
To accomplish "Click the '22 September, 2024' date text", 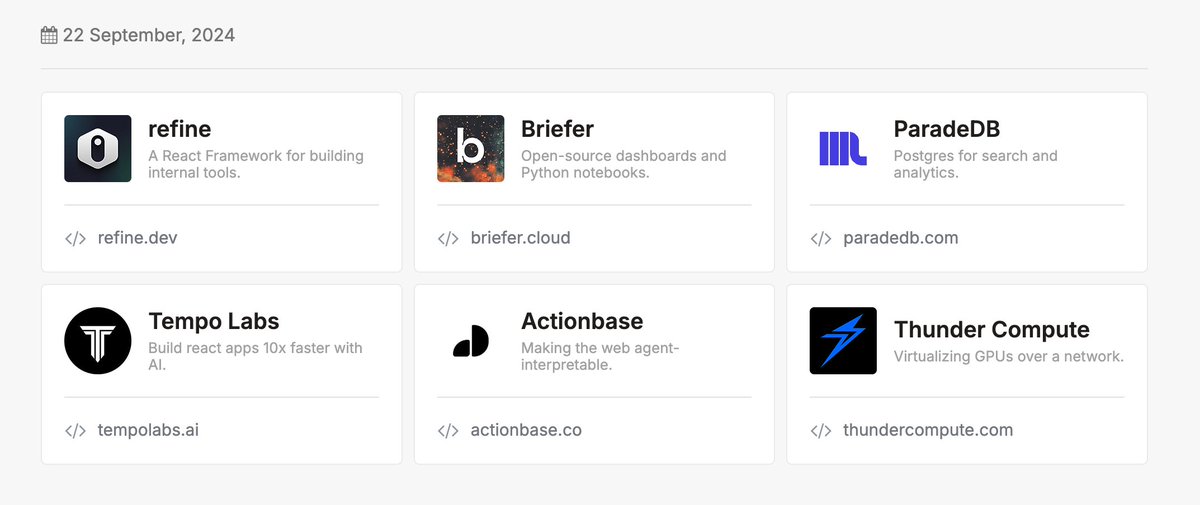I will tap(149, 35).
